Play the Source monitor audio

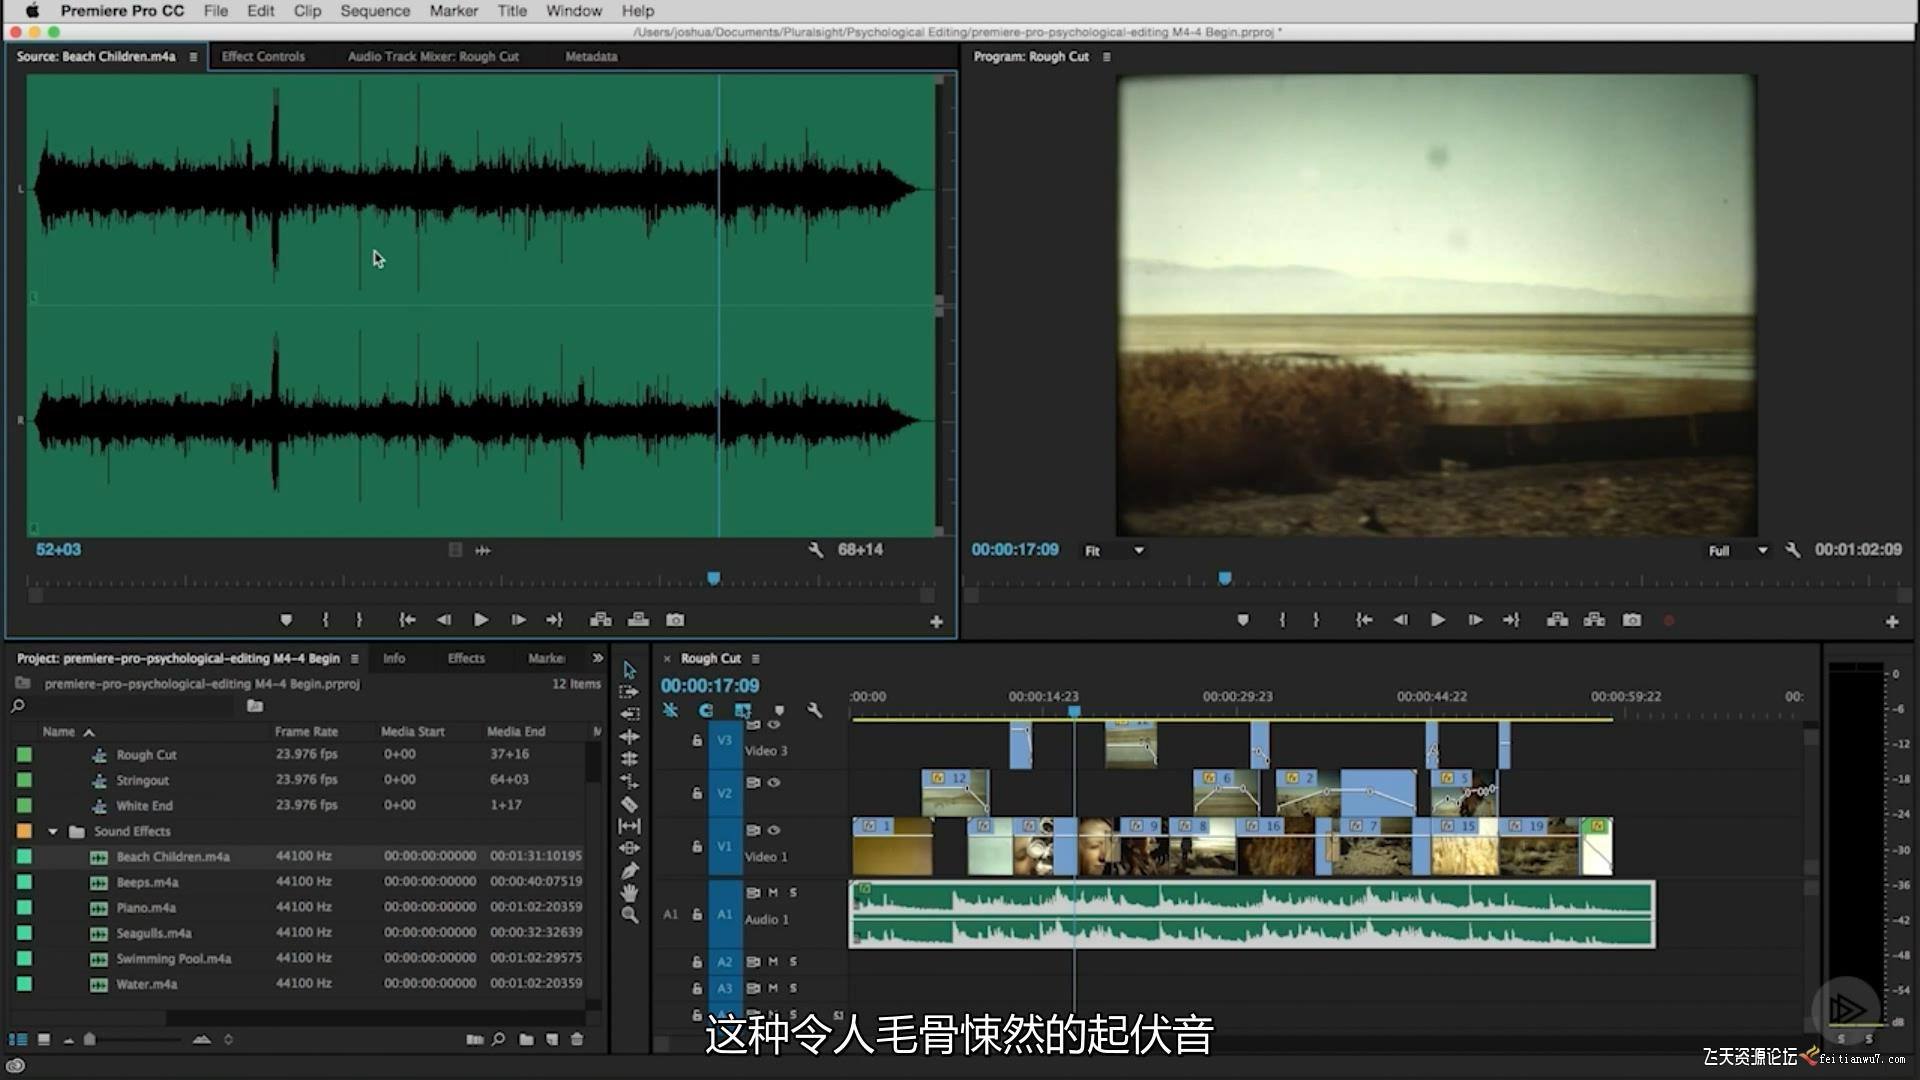coord(481,620)
